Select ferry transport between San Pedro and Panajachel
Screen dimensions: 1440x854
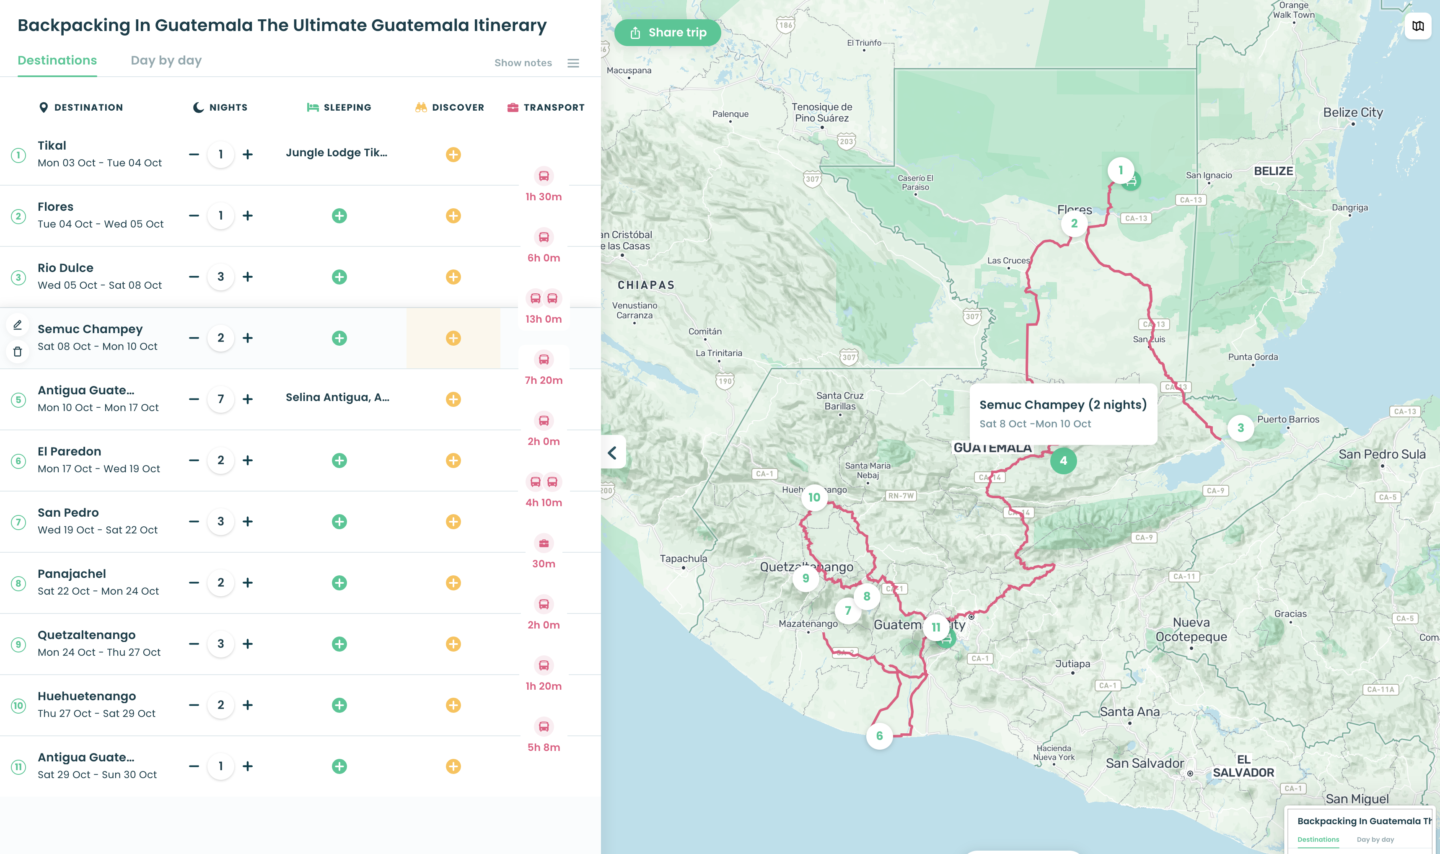[543, 543]
